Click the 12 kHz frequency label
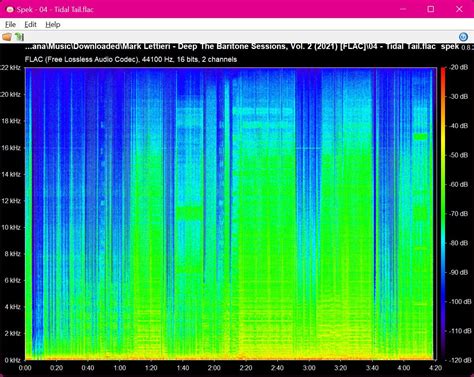Screen dimensions: 474x377 (x=11, y=201)
